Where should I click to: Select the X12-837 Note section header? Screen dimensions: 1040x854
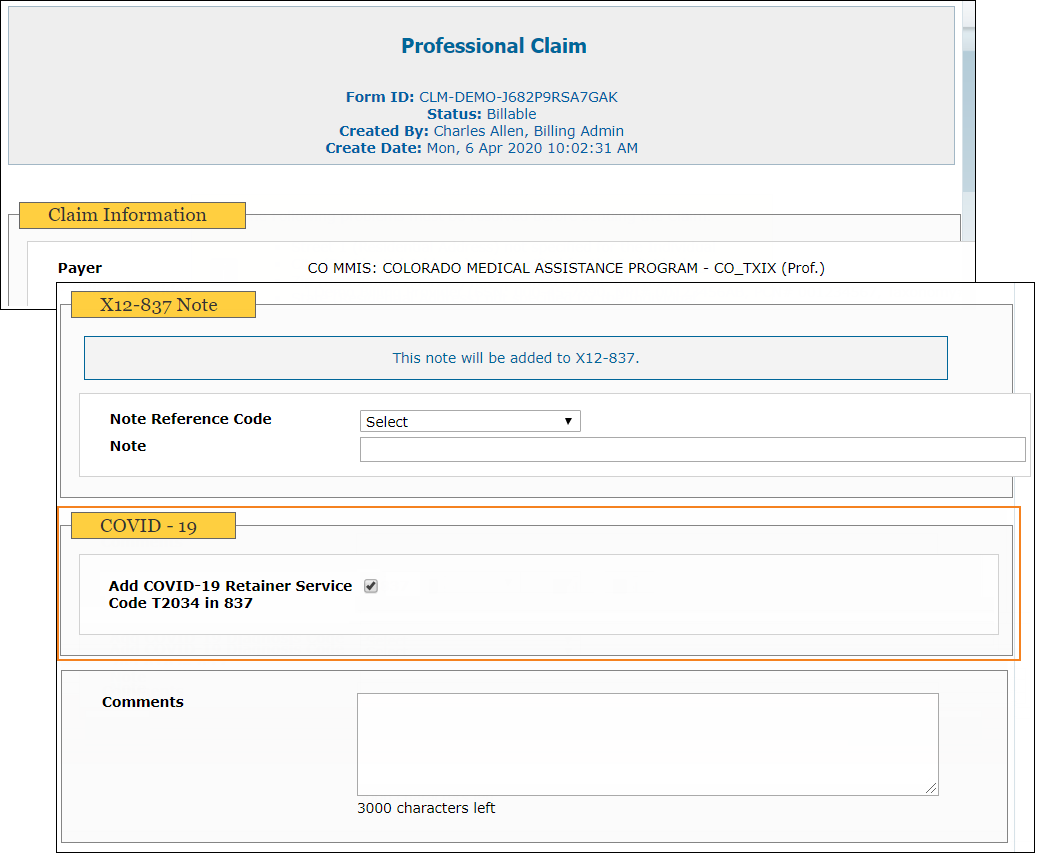click(158, 305)
